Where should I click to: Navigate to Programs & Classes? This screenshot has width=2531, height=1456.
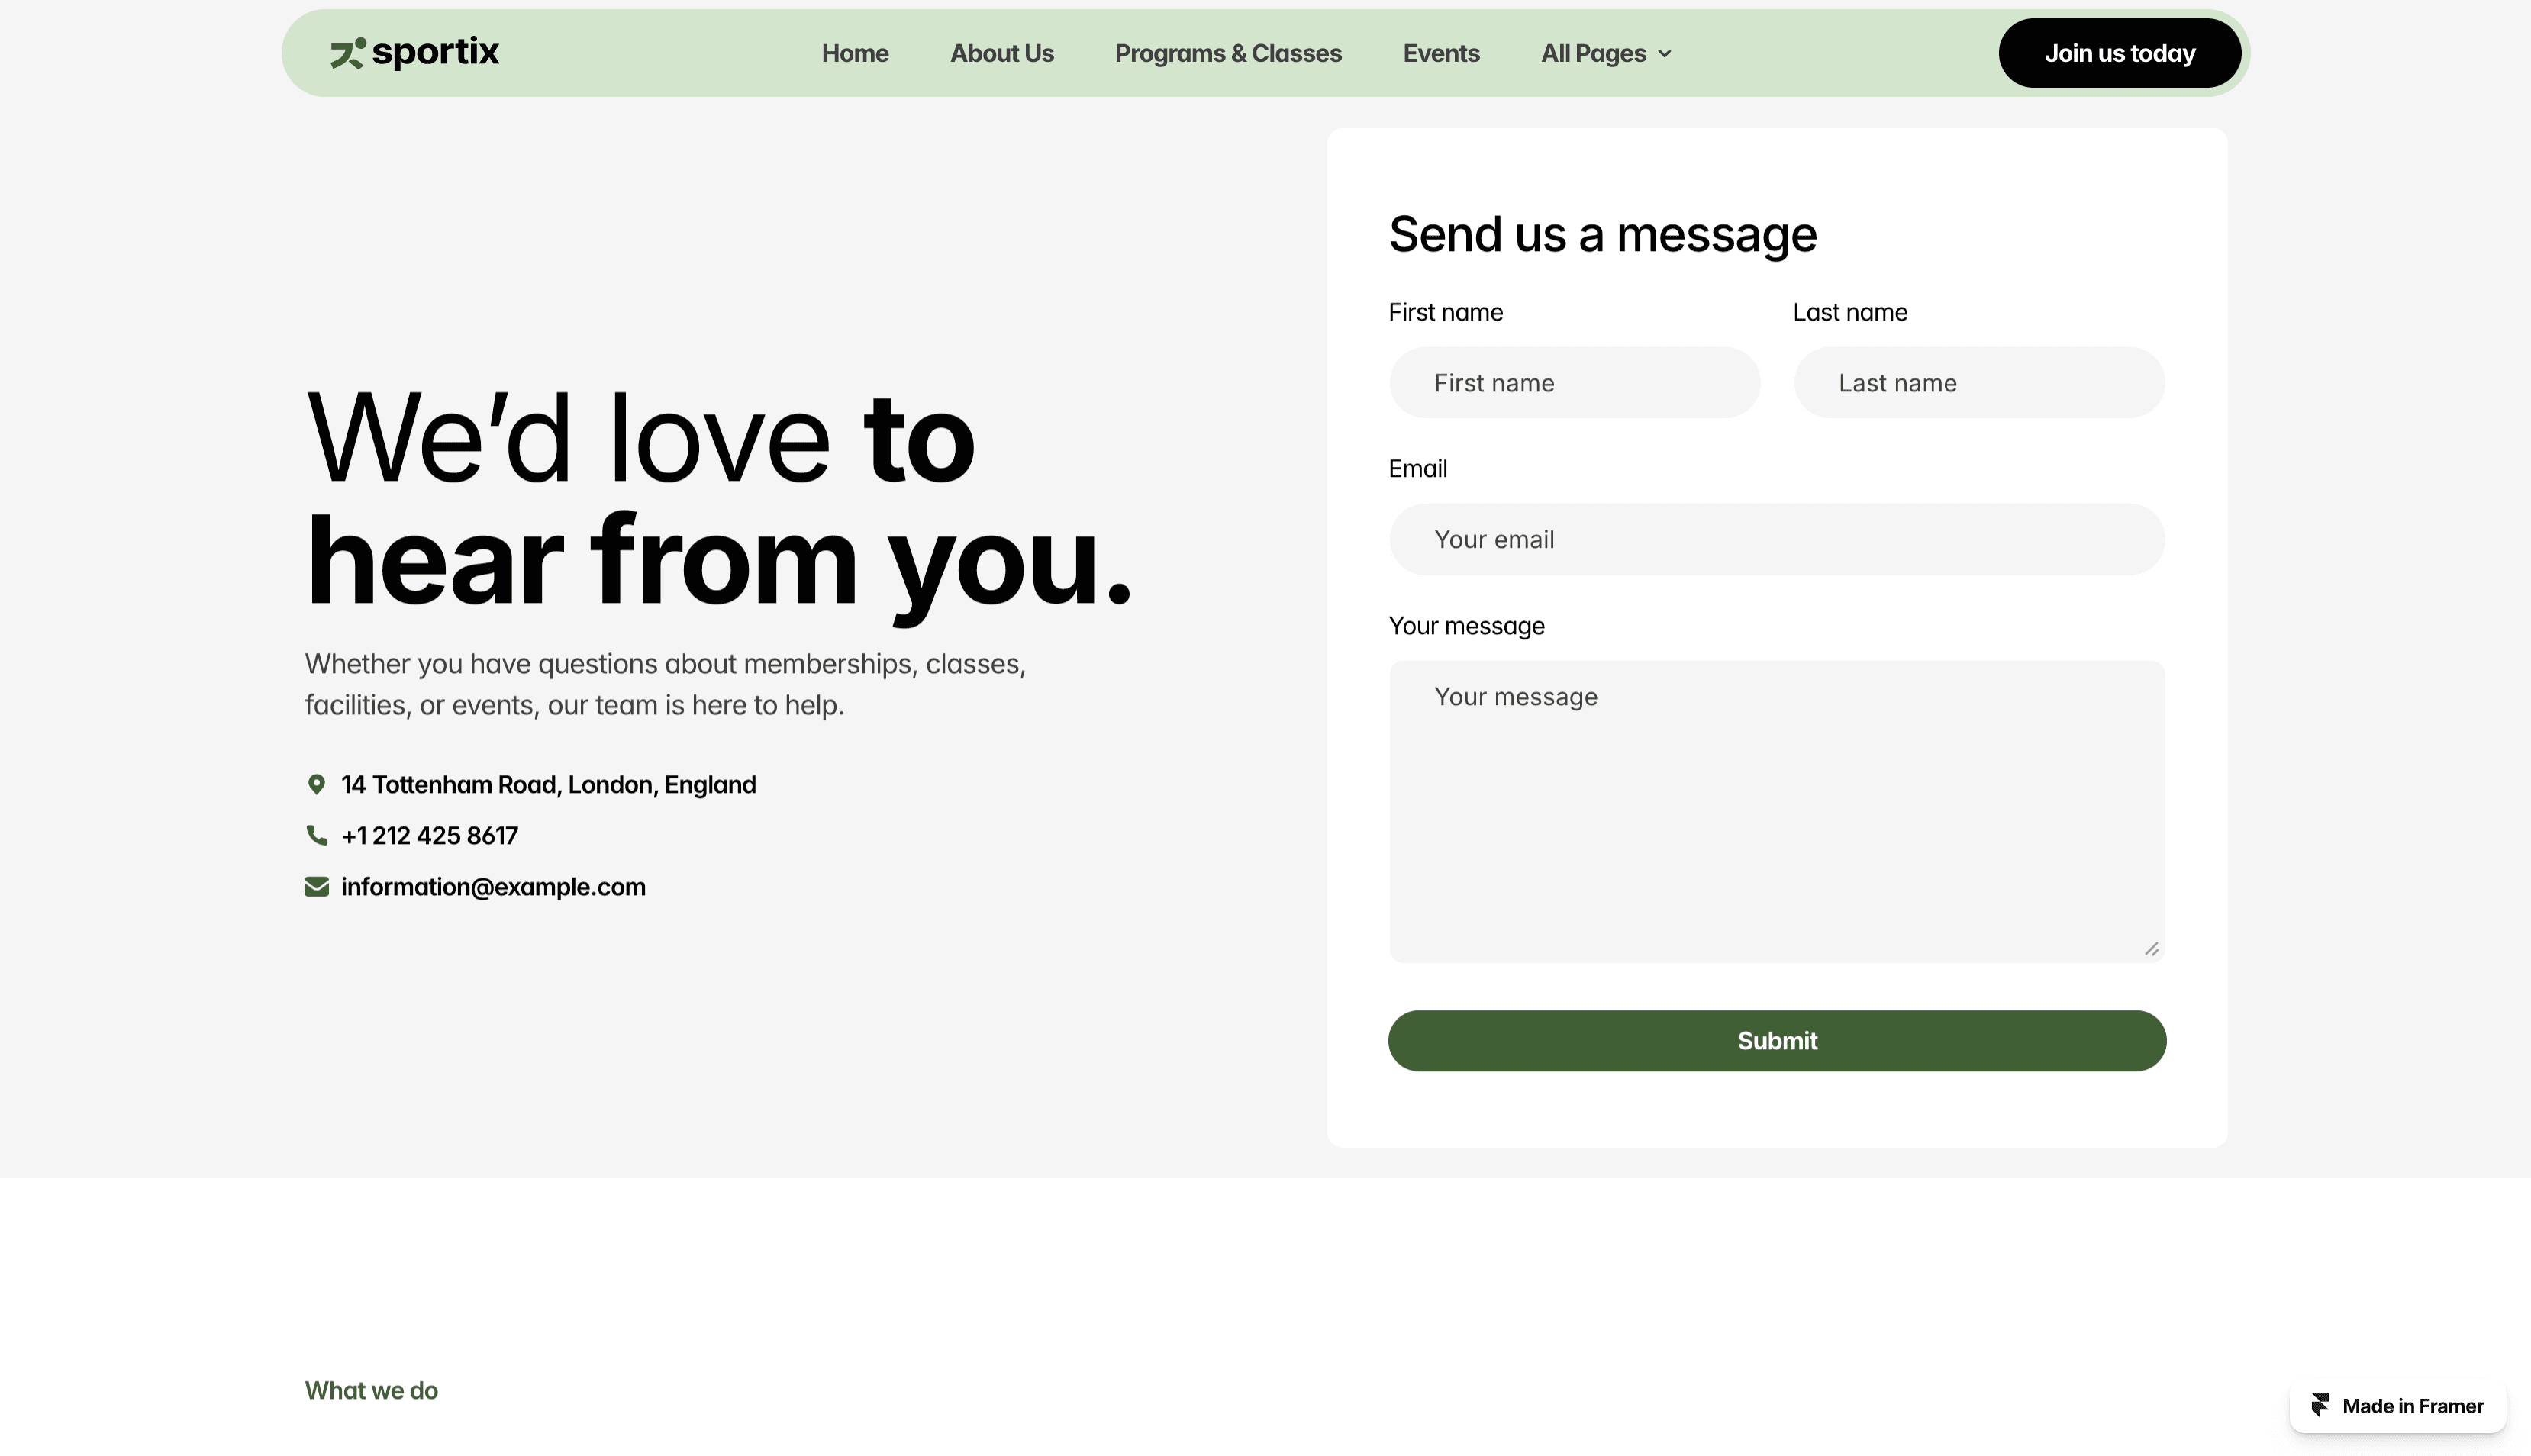1228,54
